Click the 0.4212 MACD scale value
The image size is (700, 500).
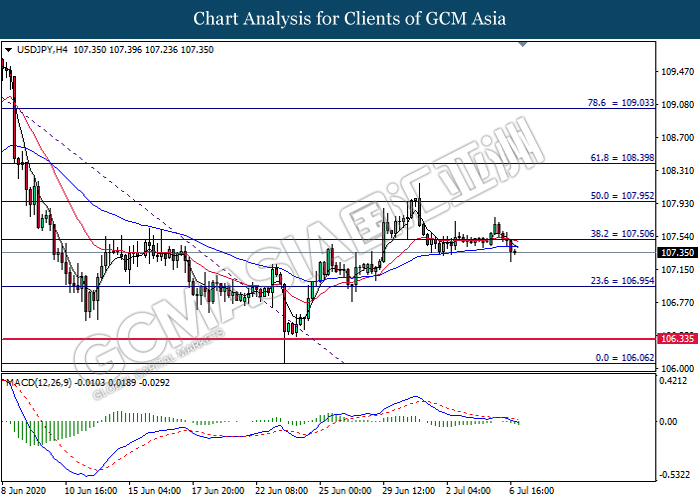pyautogui.click(x=674, y=381)
